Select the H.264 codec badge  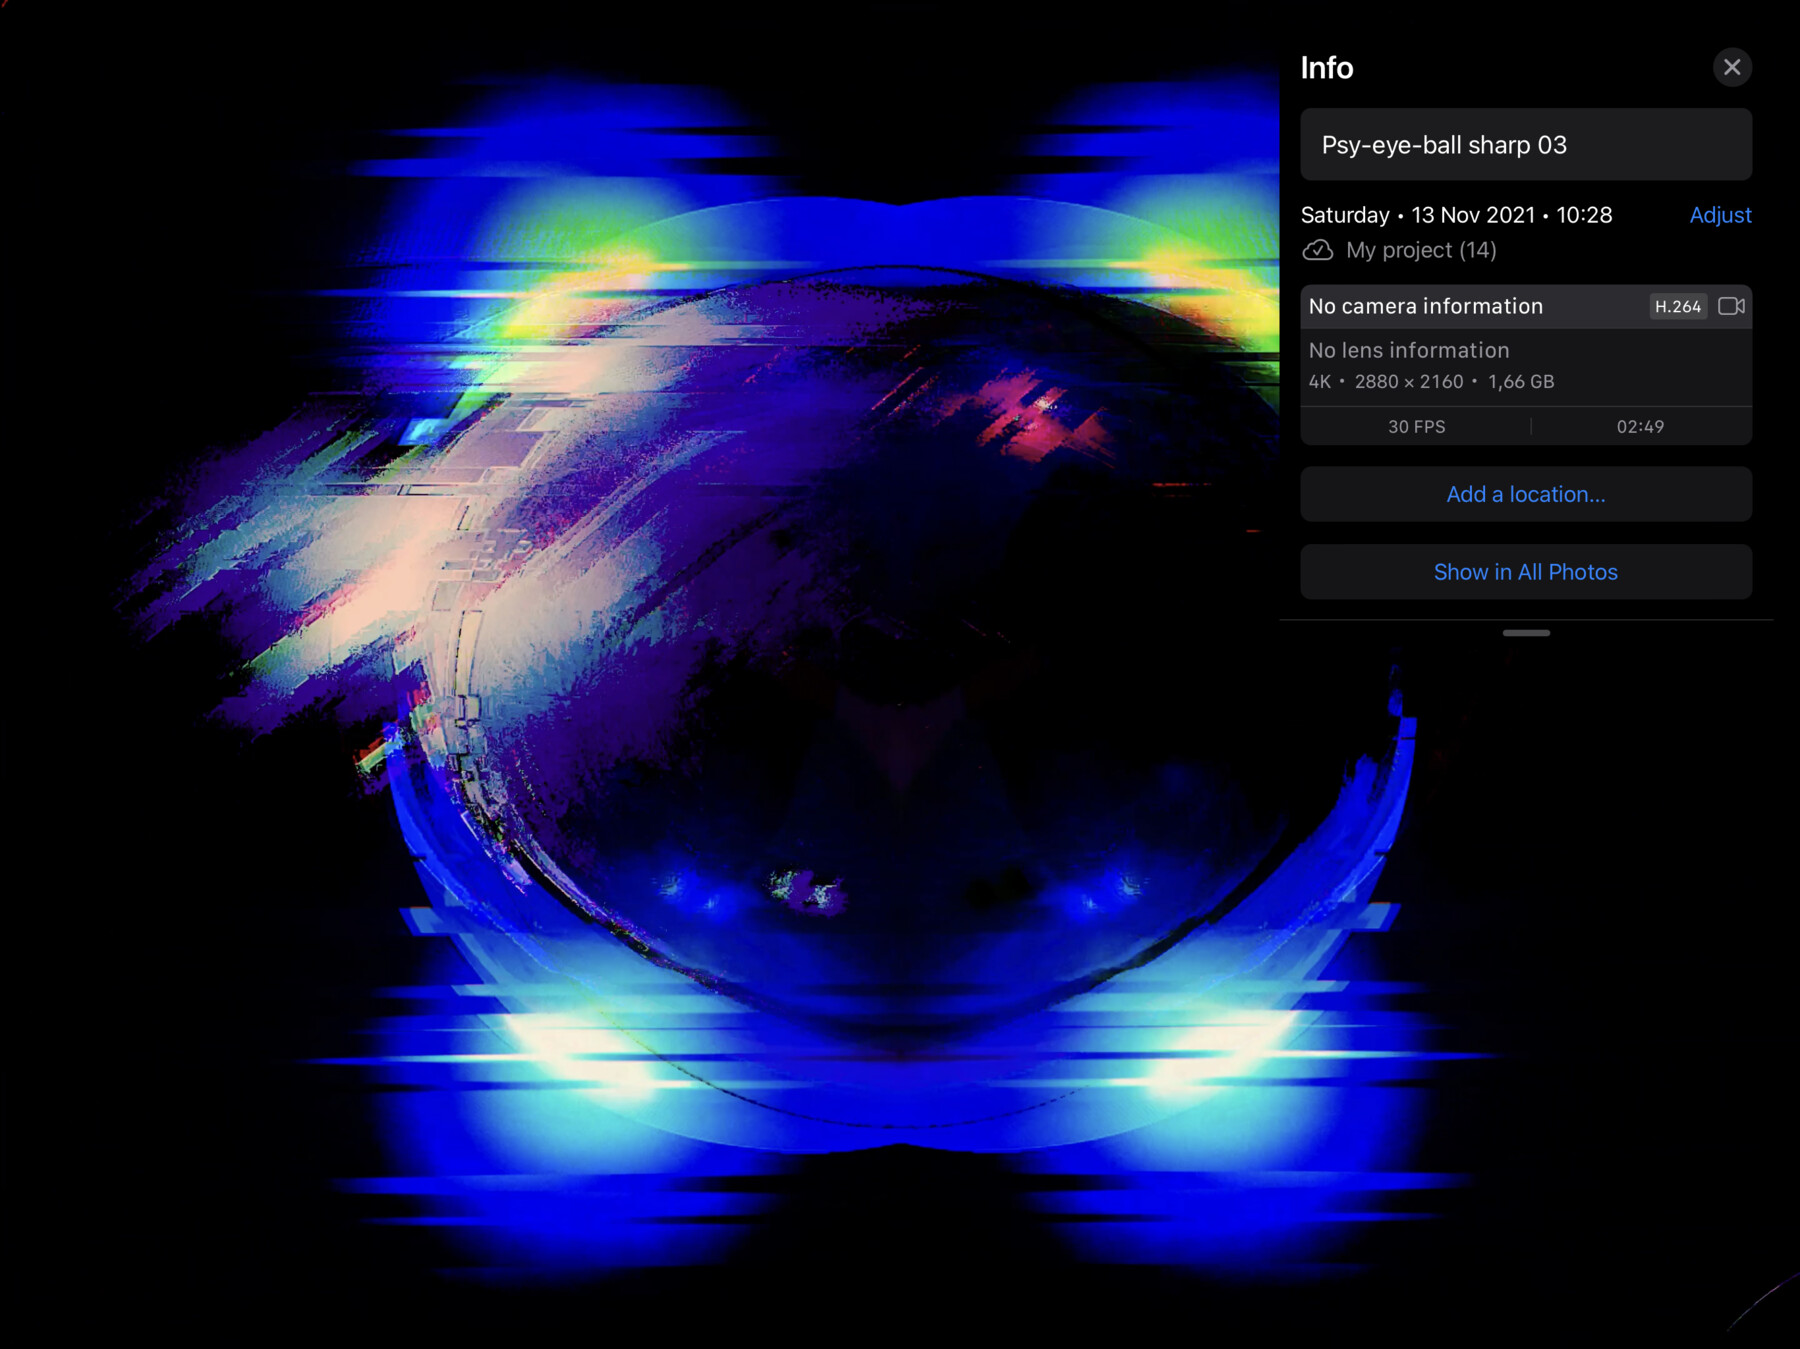pyautogui.click(x=1678, y=306)
